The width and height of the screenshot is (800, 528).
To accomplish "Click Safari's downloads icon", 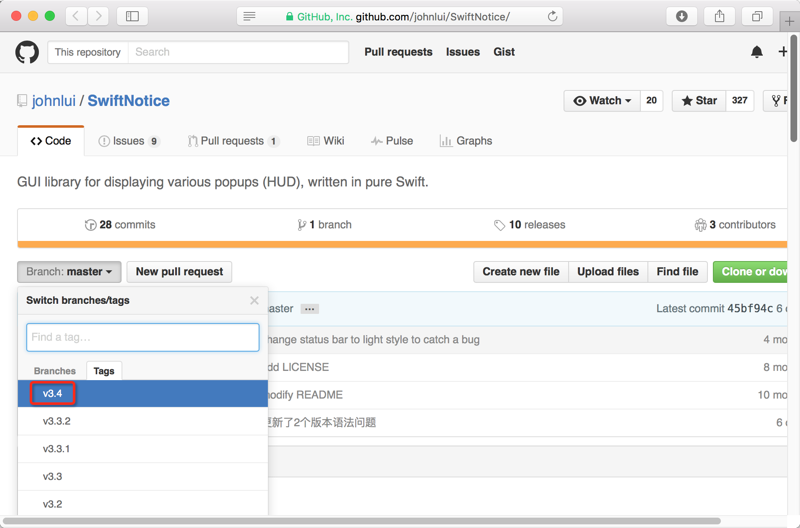I will coord(681,16).
